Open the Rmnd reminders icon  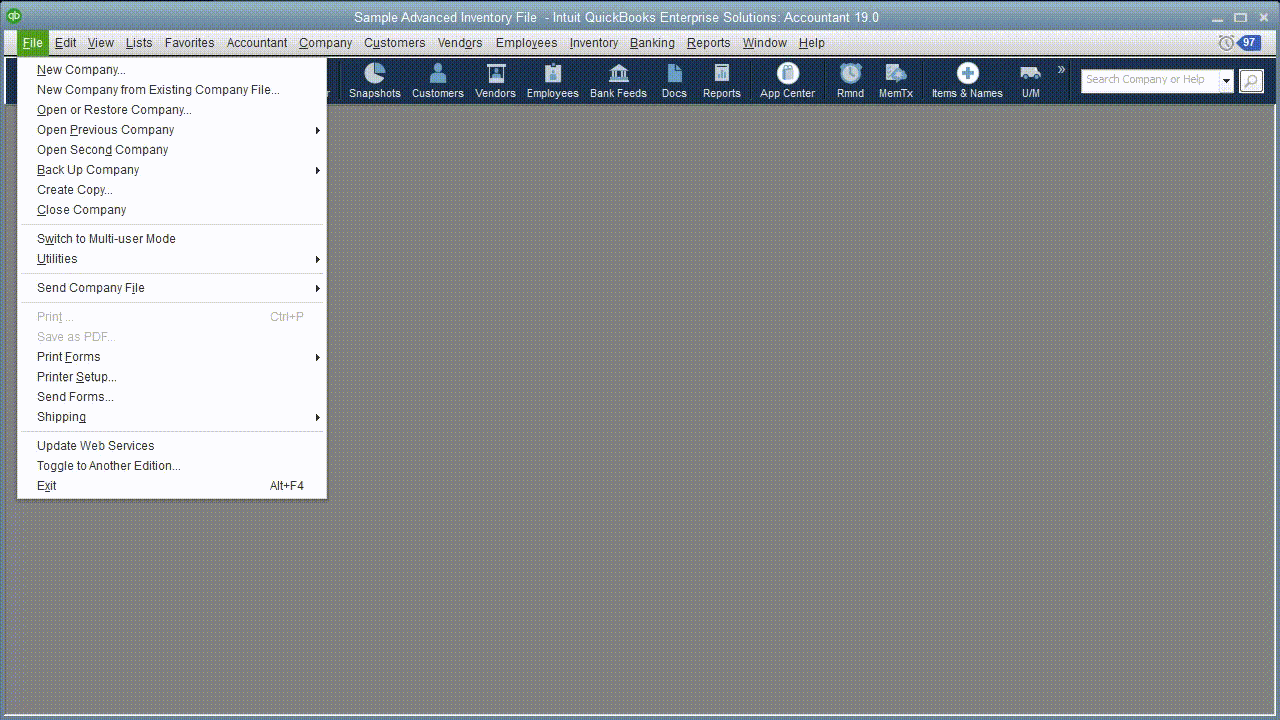[850, 80]
